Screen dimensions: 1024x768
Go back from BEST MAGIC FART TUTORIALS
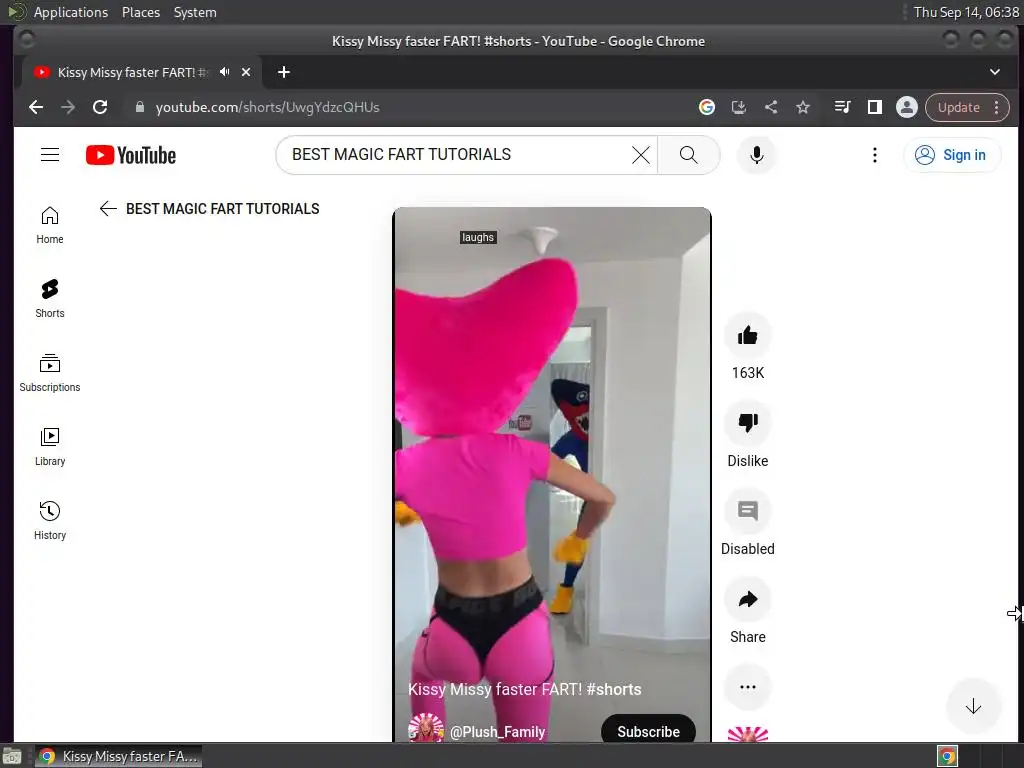click(108, 208)
